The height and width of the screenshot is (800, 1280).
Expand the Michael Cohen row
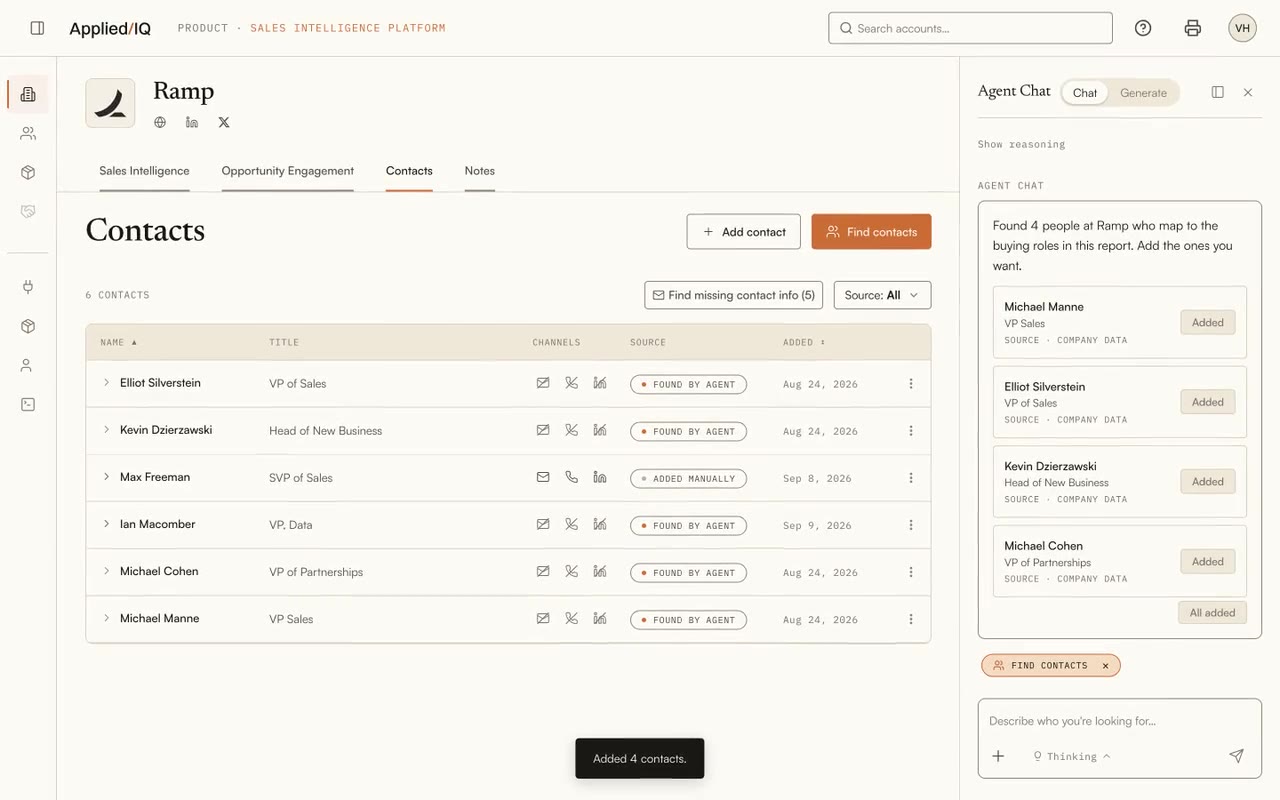[106, 571]
